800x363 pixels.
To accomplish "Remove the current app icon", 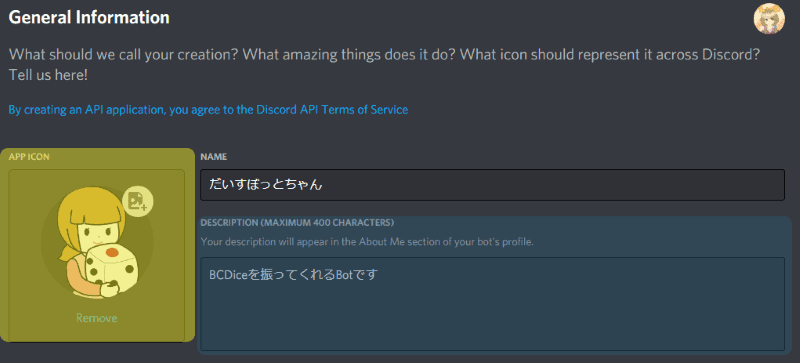I will (96, 318).
